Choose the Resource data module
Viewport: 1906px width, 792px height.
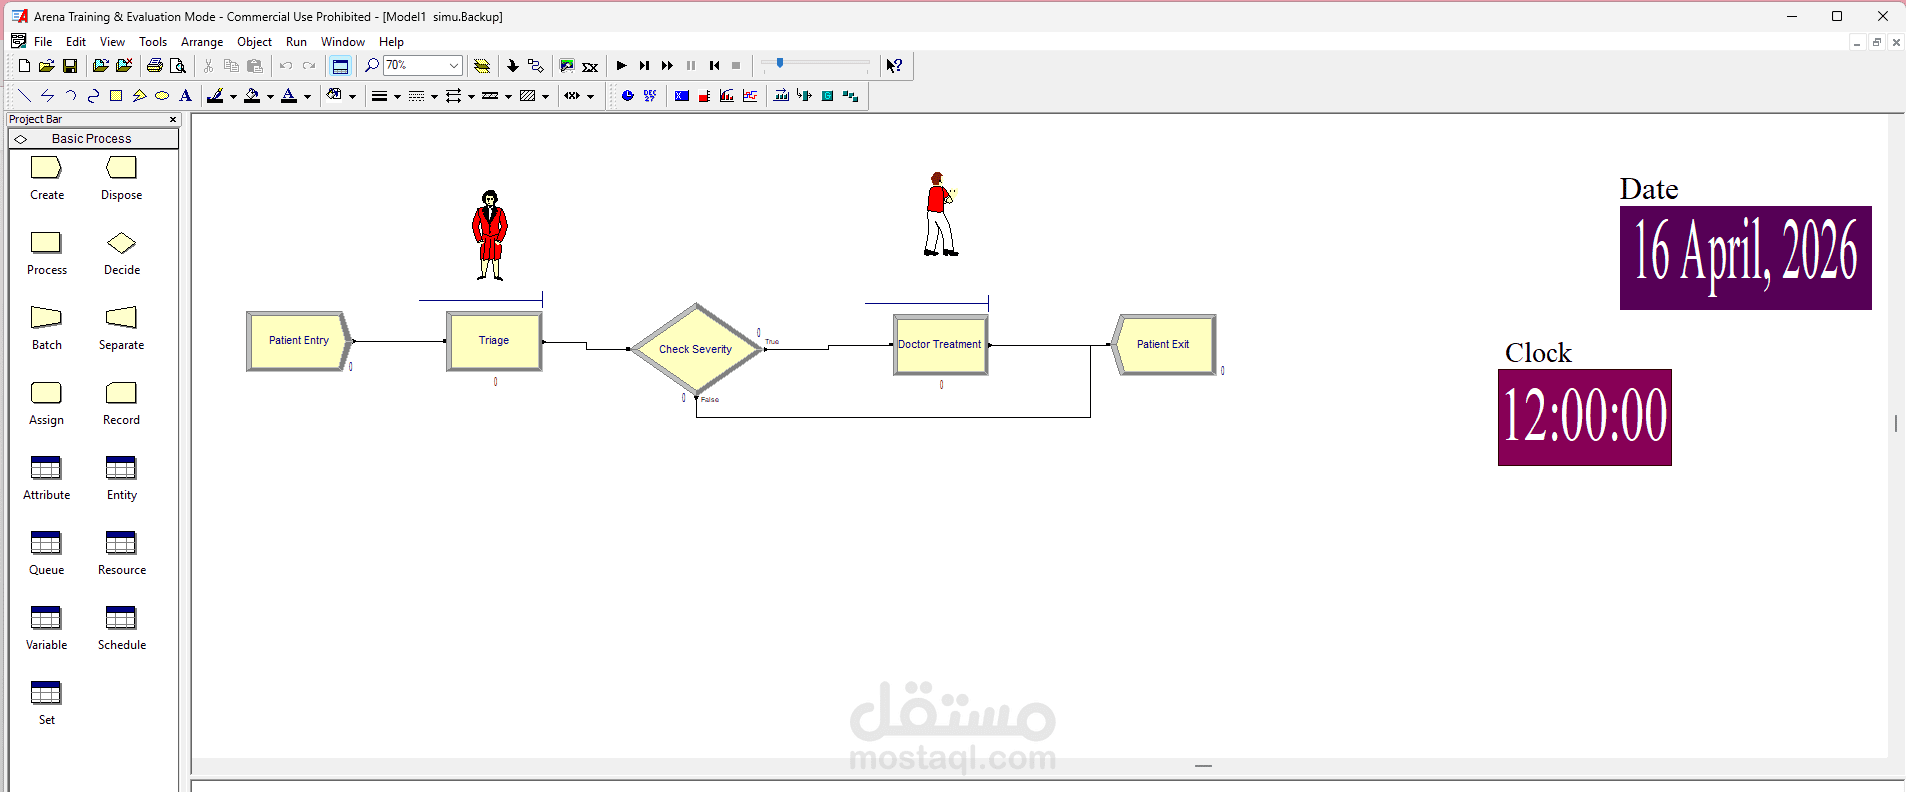pyautogui.click(x=122, y=553)
